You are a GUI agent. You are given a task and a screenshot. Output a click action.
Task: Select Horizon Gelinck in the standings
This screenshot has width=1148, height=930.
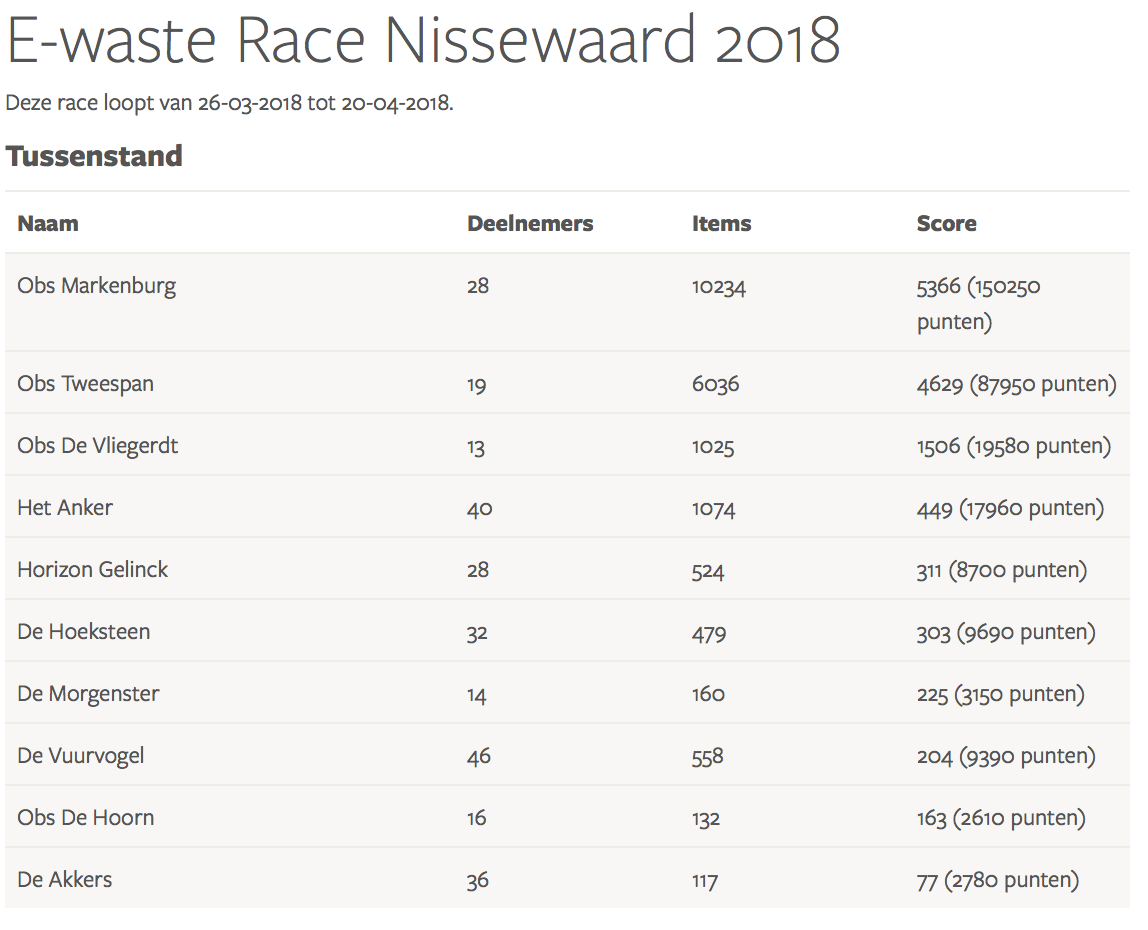[x=92, y=570]
